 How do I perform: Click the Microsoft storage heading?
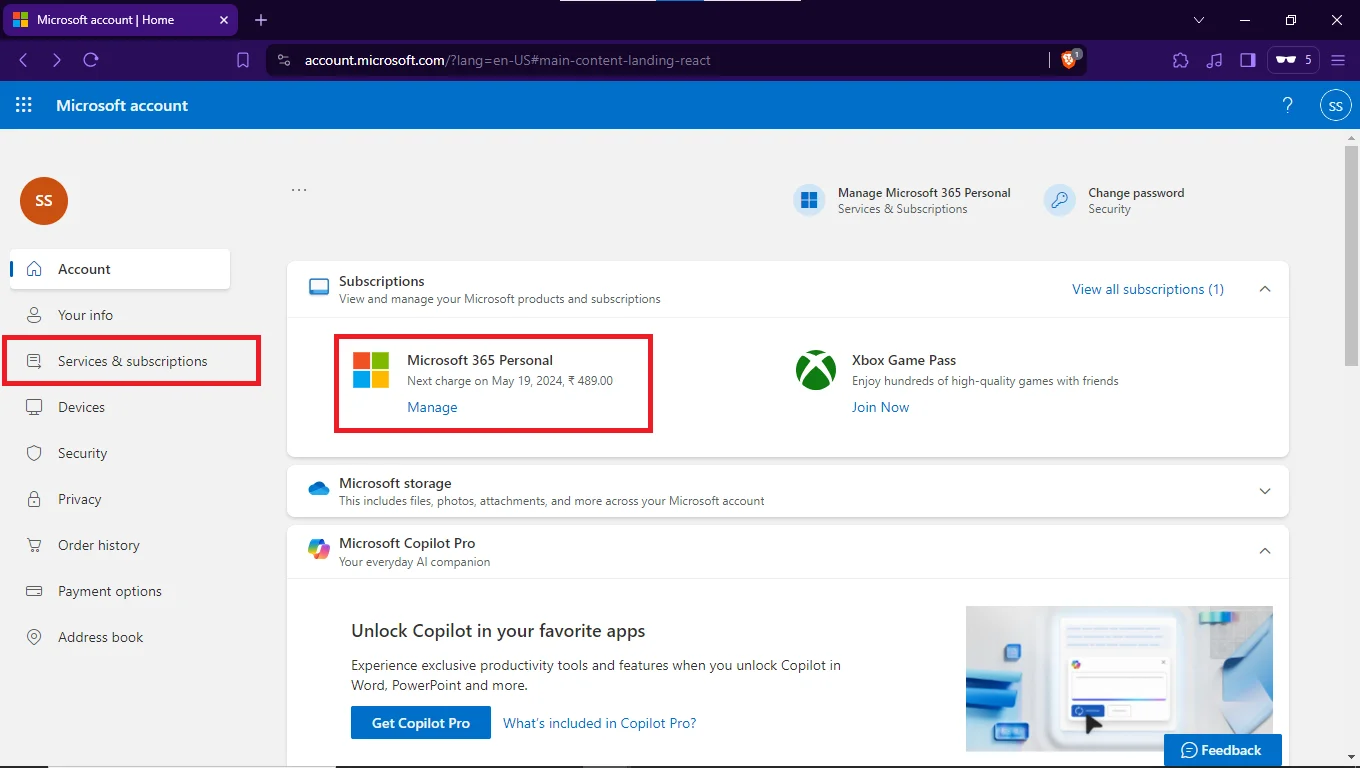[395, 483]
